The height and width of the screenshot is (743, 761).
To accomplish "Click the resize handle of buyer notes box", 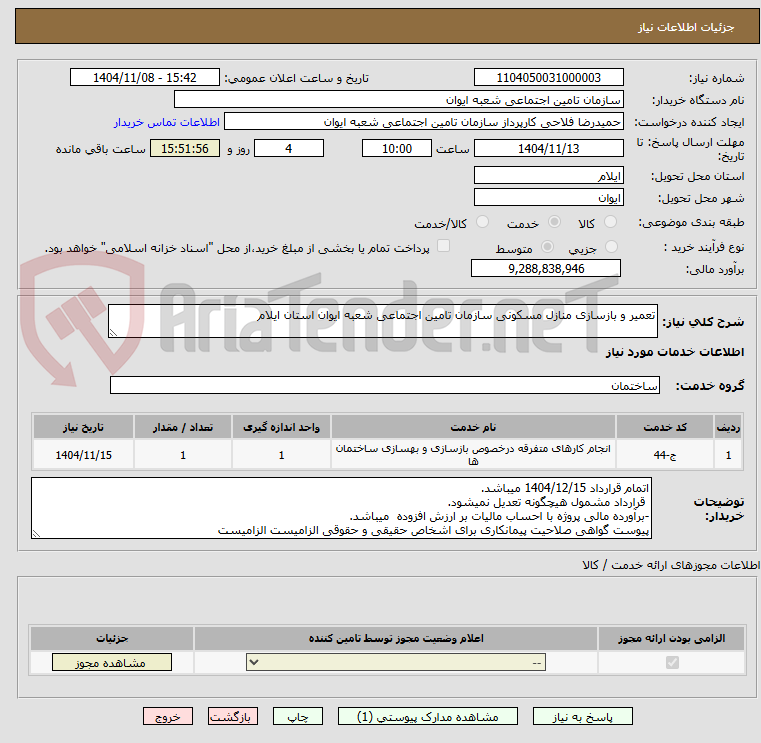I will click(36, 533).
